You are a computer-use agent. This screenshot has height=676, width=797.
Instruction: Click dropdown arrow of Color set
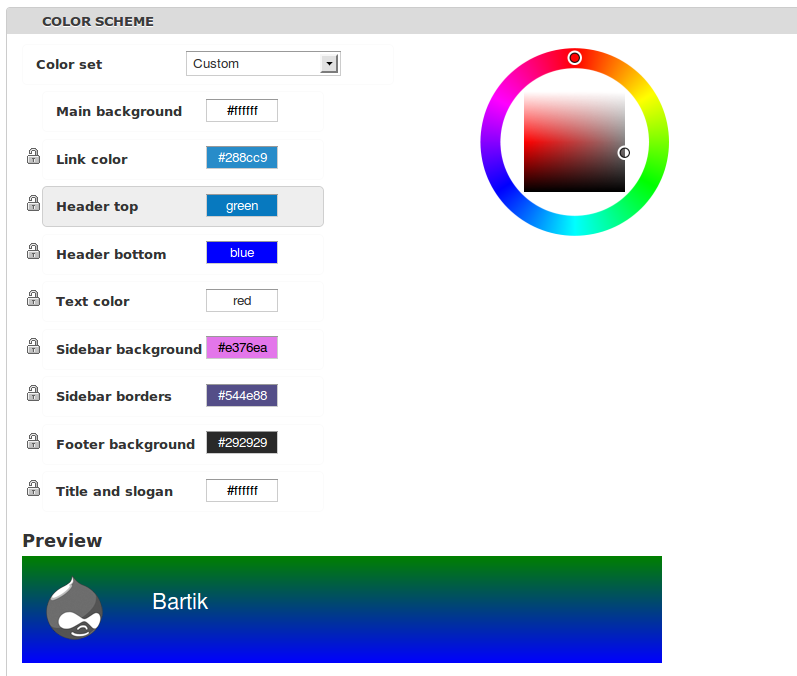[x=329, y=64]
